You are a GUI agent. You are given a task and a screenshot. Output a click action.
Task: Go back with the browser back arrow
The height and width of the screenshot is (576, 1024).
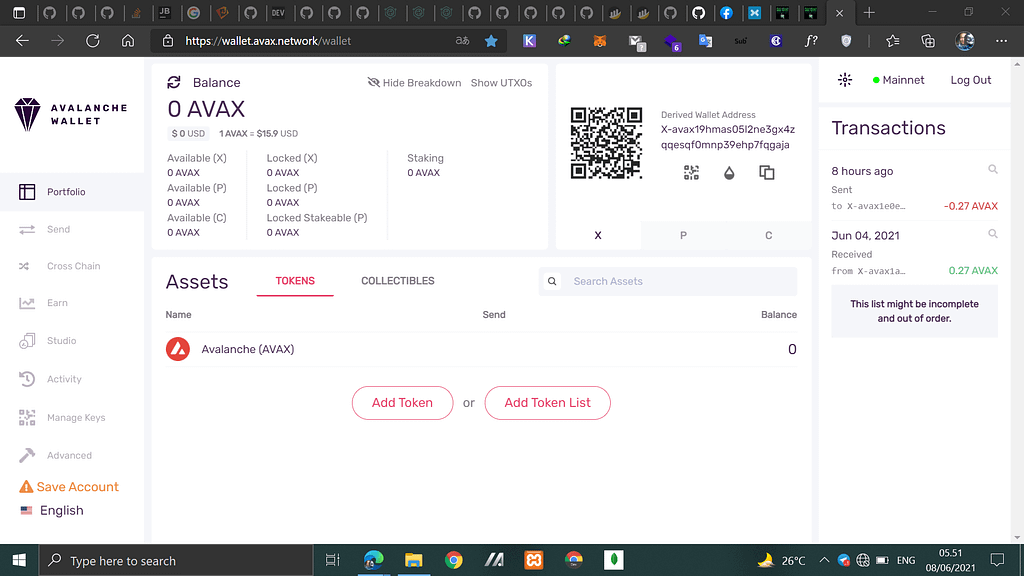pos(22,40)
